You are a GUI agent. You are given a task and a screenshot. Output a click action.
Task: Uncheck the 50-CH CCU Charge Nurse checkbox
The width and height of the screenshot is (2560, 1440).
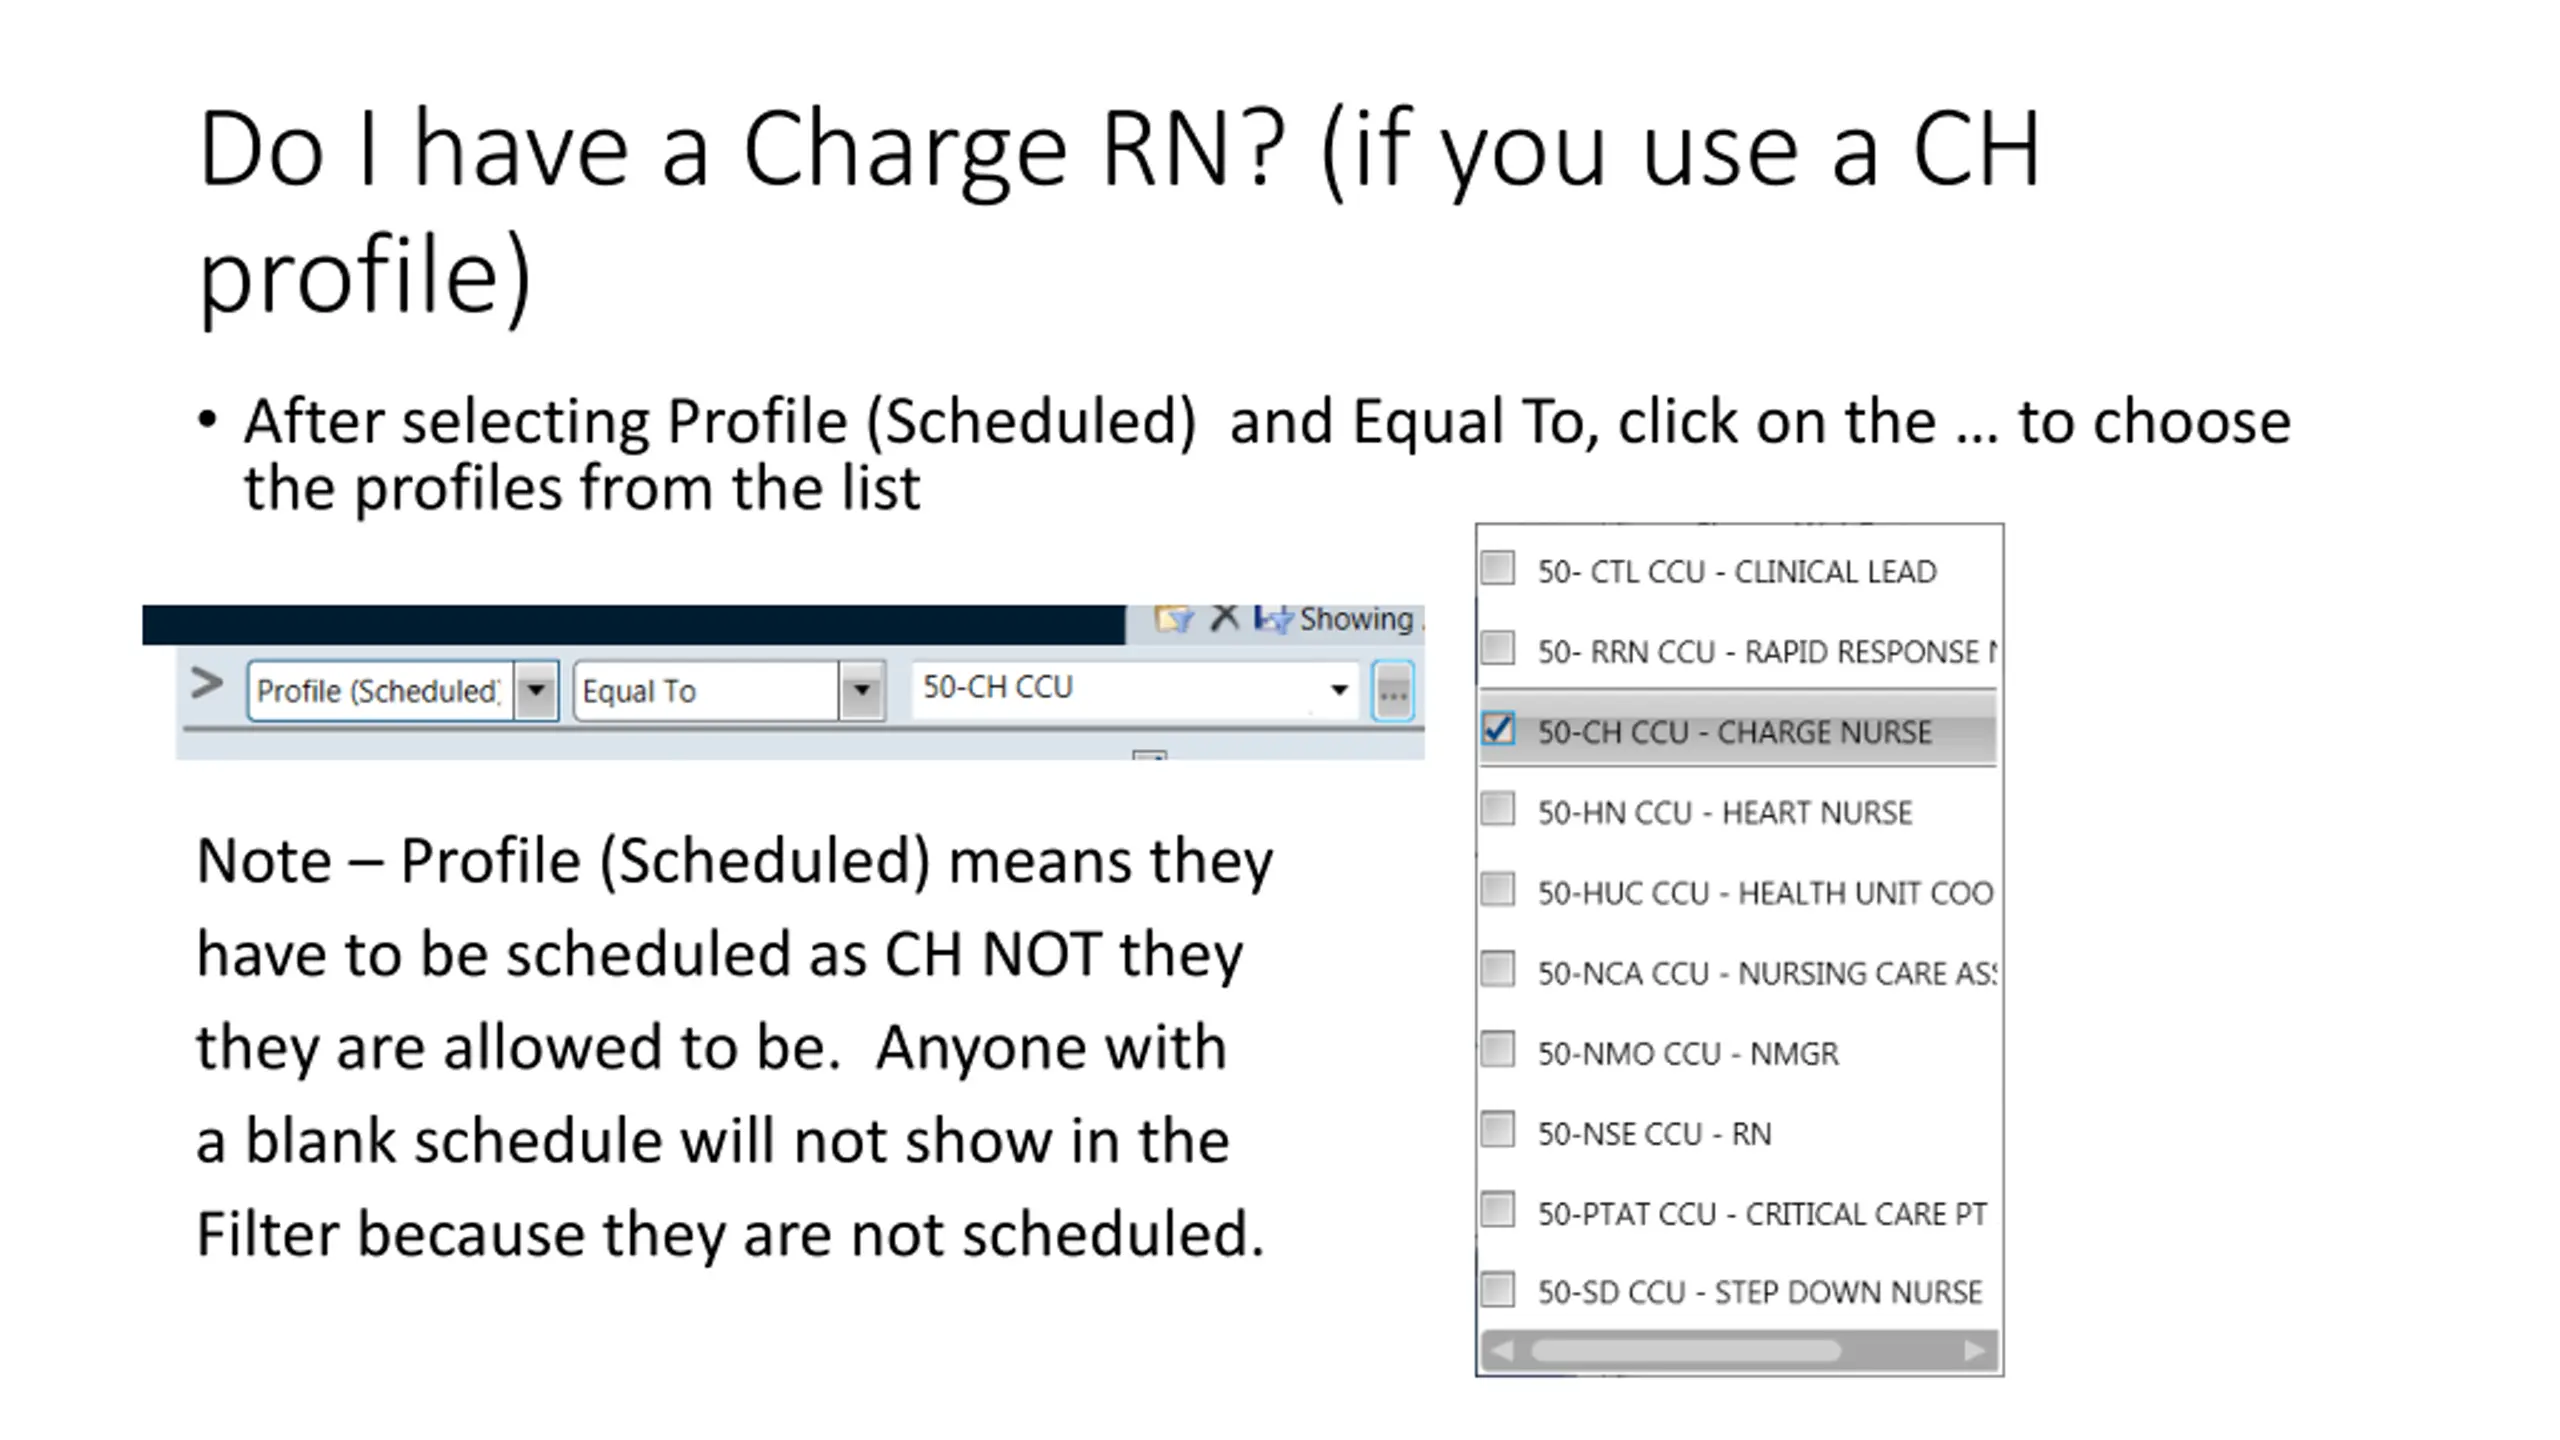pyautogui.click(x=1498, y=729)
